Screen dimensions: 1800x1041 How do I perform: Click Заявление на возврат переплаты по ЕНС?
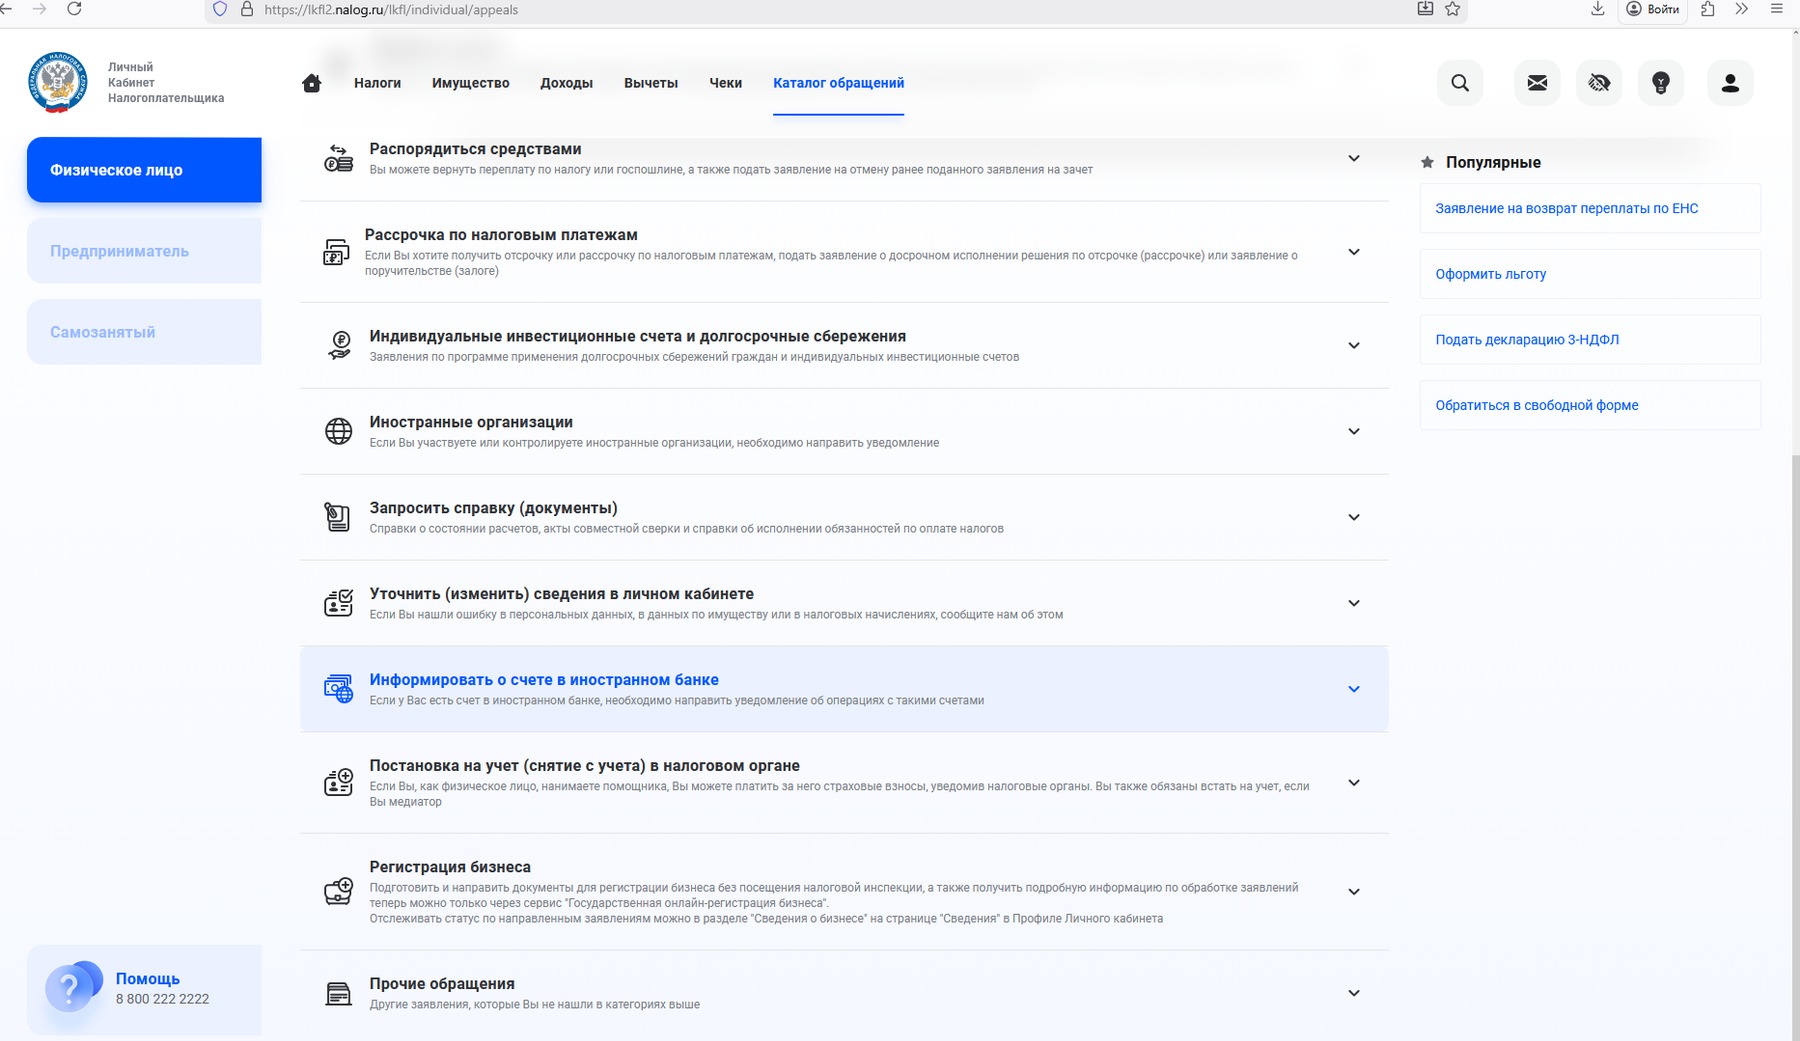pyautogui.click(x=1566, y=209)
